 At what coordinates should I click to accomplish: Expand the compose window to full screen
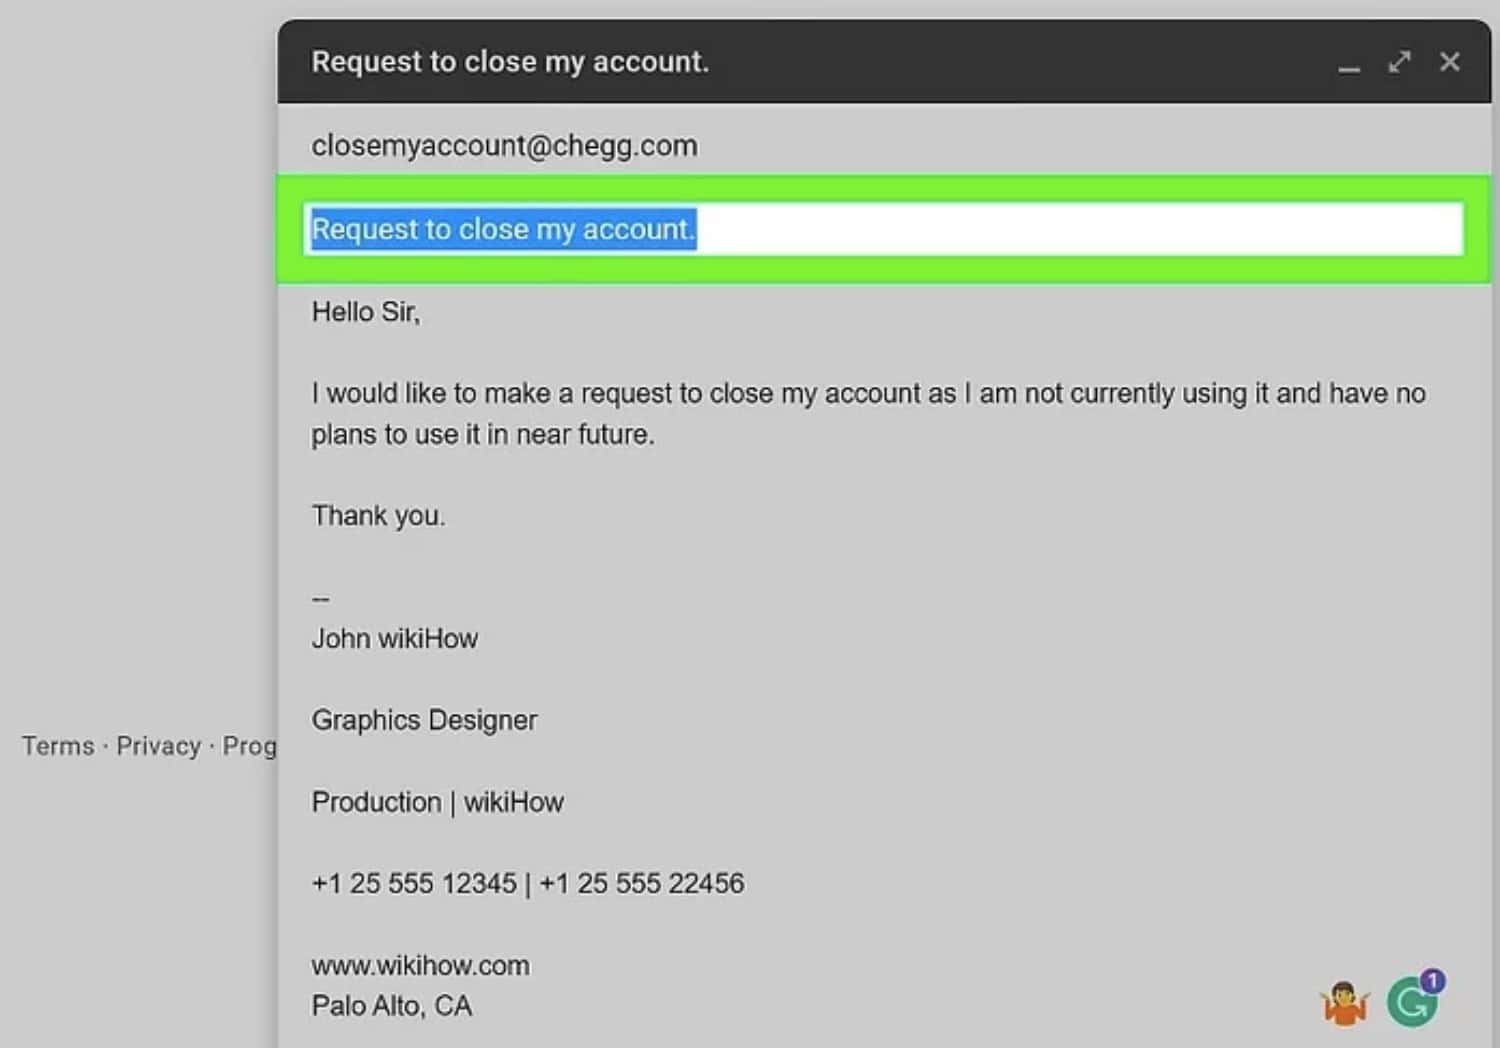pyautogui.click(x=1399, y=62)
